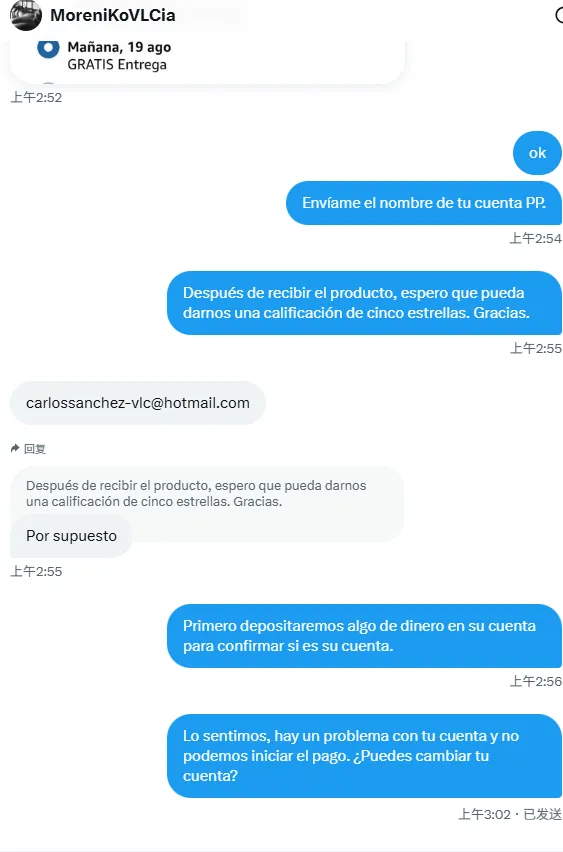The height and width of the screenshot is (852, 563).
Task: Click the blue five-star rating request message
Action: 364,303
